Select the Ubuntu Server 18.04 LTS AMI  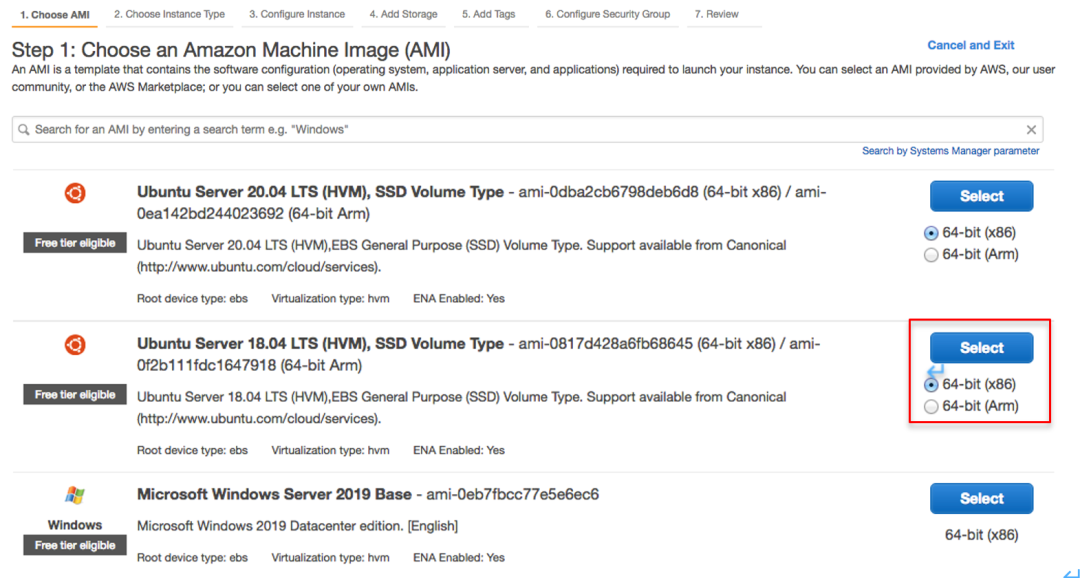(982, 348)
